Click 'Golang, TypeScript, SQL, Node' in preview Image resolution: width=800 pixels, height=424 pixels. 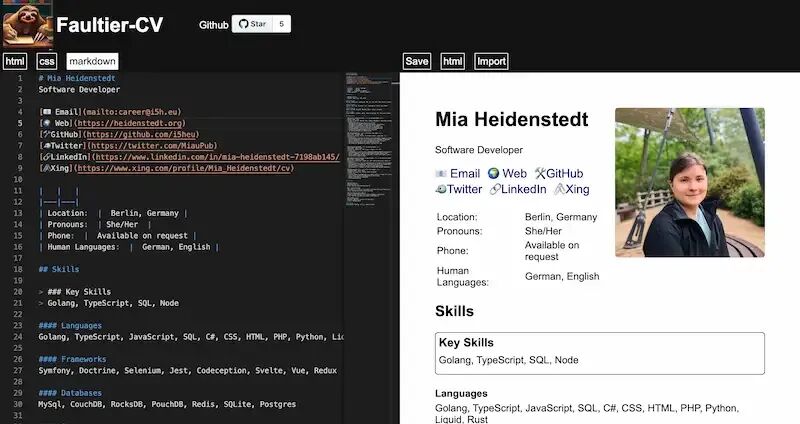coord(509,360)
